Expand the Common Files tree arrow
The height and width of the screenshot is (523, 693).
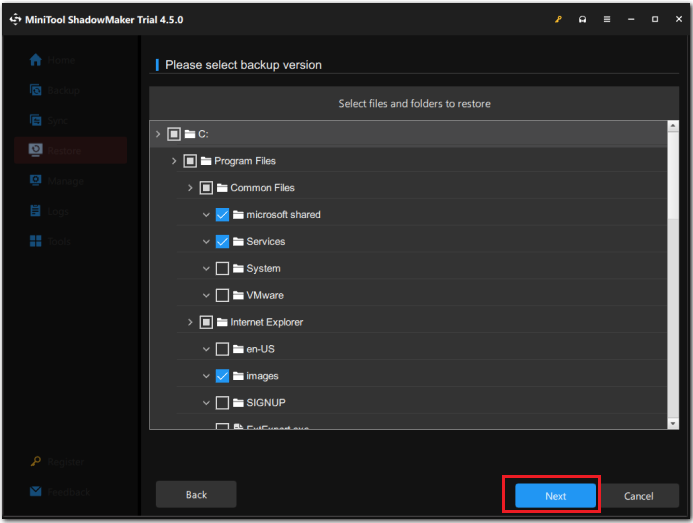(x=190, y=188)
